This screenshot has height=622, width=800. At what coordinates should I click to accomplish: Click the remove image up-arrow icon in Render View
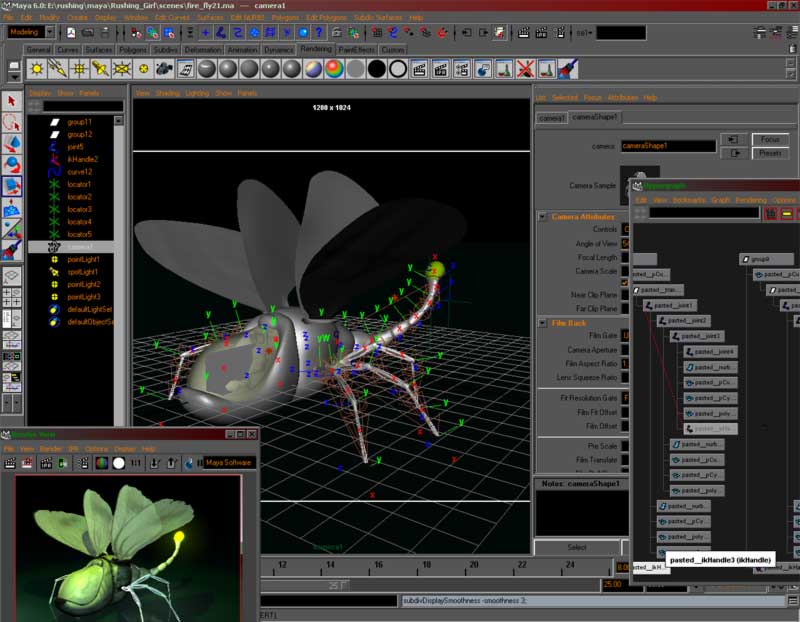(171, 463)
